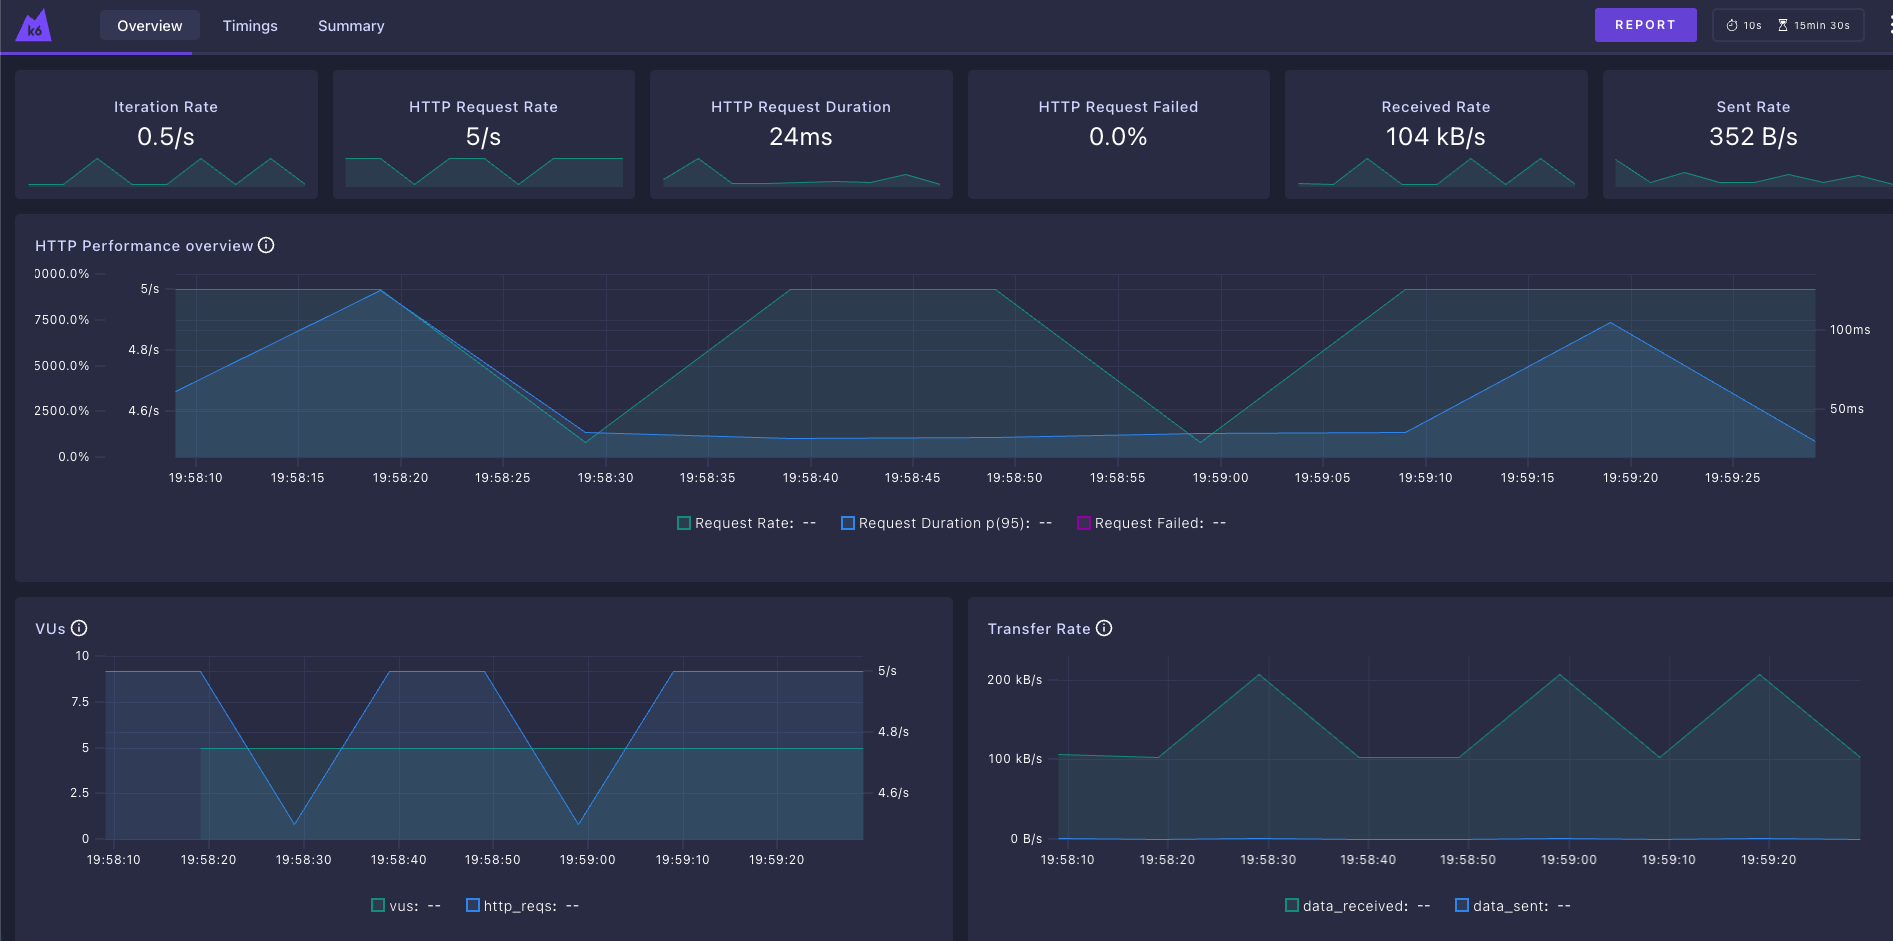Screen dimensions: 1893x941
Task: Click the hourglass elapsed-time icon
Action: (1782, 24)
